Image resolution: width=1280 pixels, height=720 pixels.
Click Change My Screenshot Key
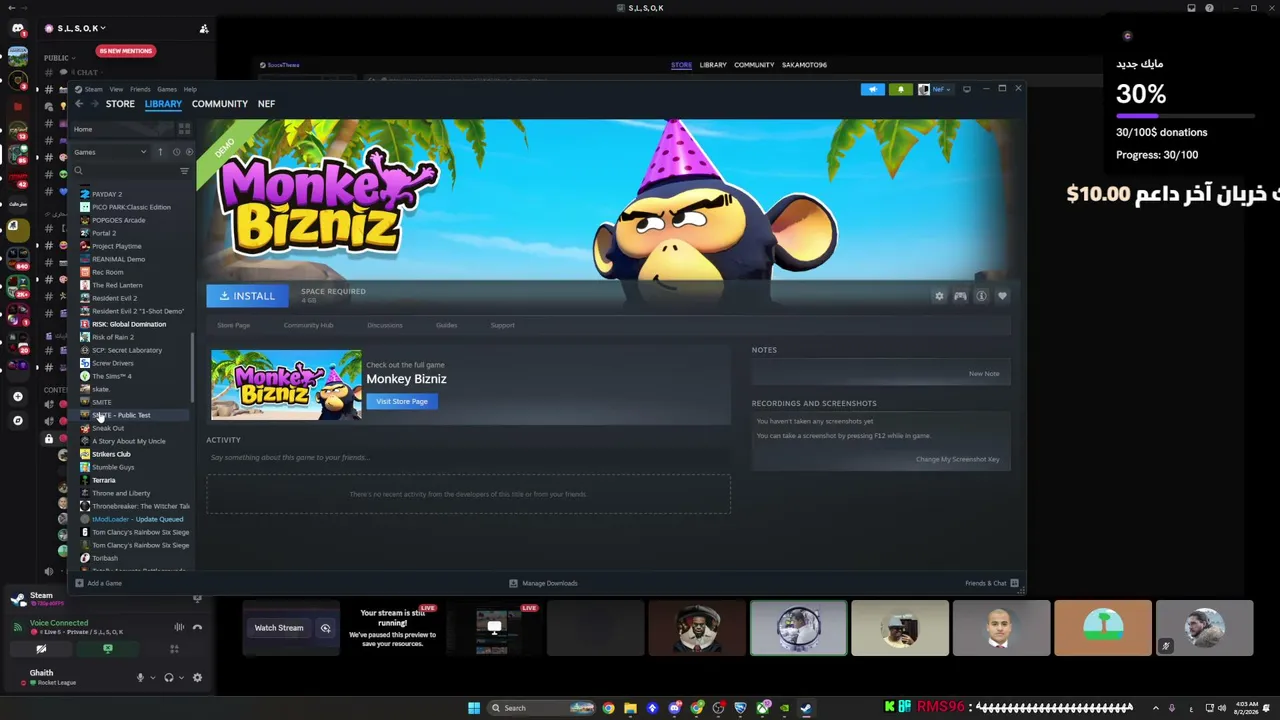pyautogui.click(x=957, y=459)
